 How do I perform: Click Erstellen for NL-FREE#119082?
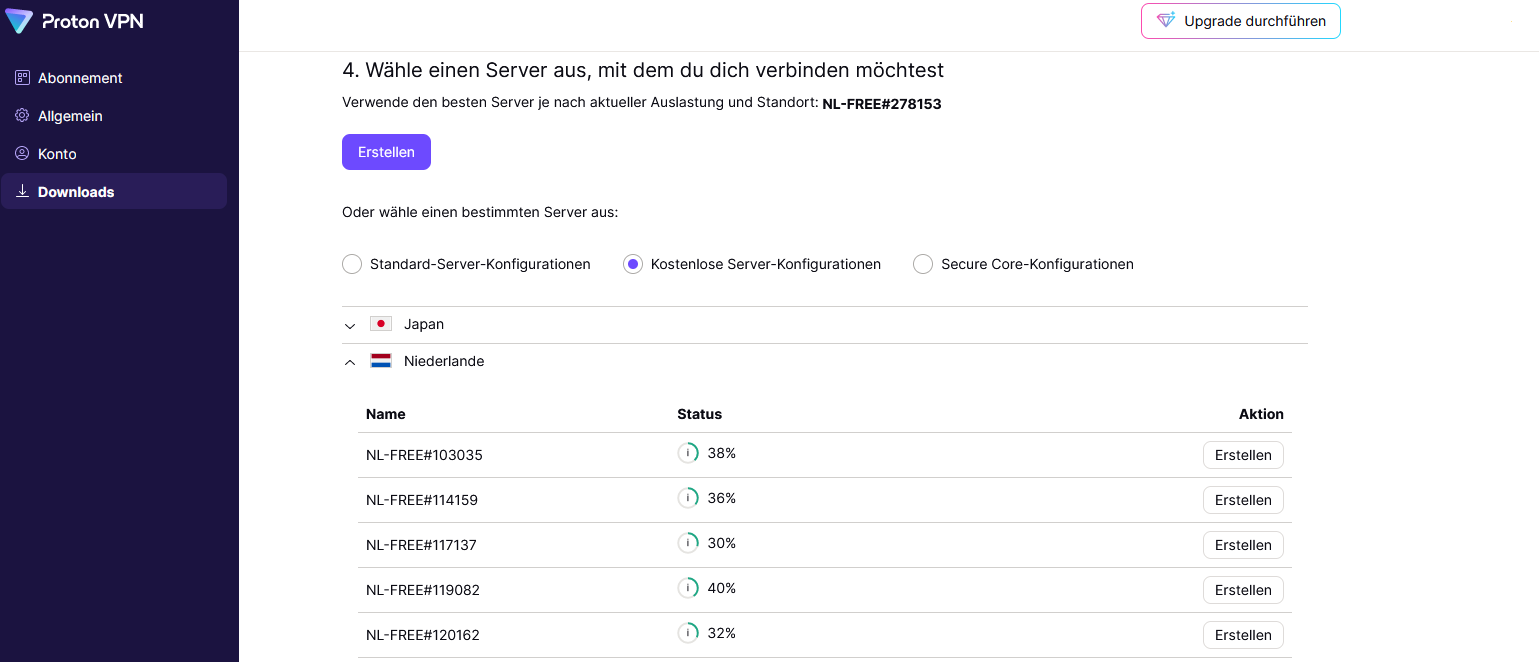tap(1243, 590)
